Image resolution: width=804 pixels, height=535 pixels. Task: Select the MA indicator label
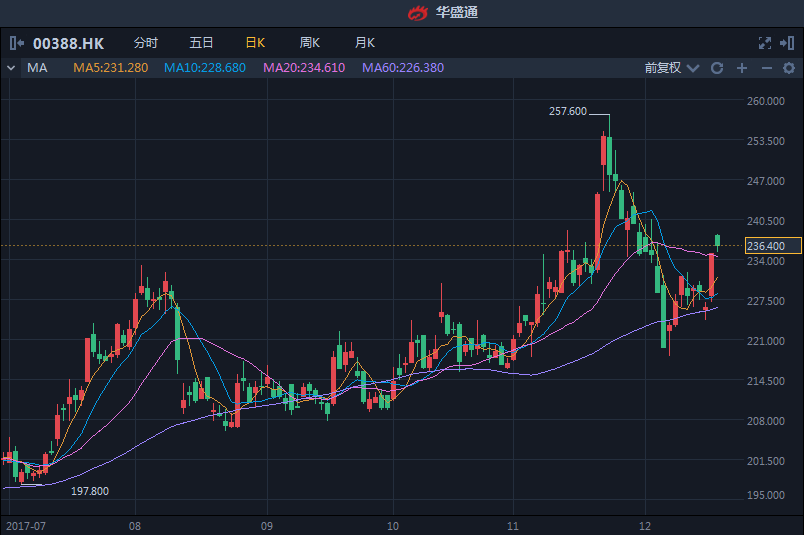pos(37,68)
